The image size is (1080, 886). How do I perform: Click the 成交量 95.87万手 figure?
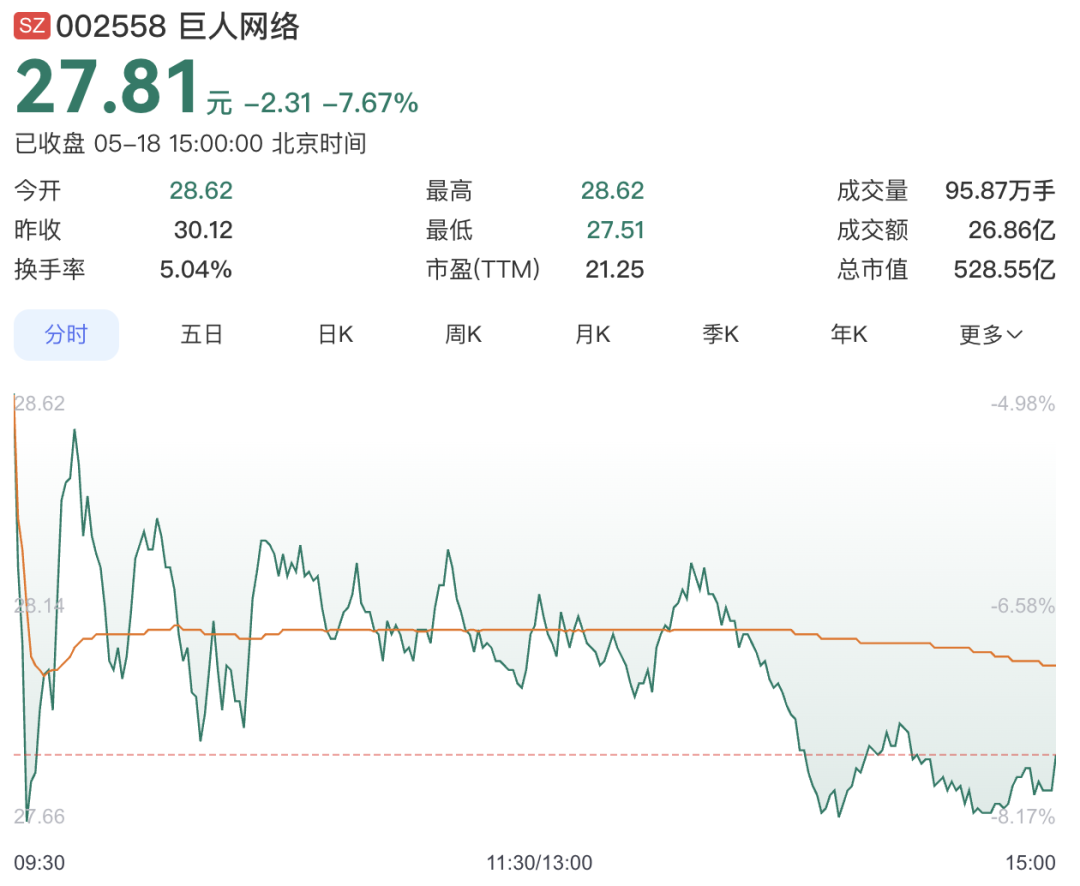[999, 191]
